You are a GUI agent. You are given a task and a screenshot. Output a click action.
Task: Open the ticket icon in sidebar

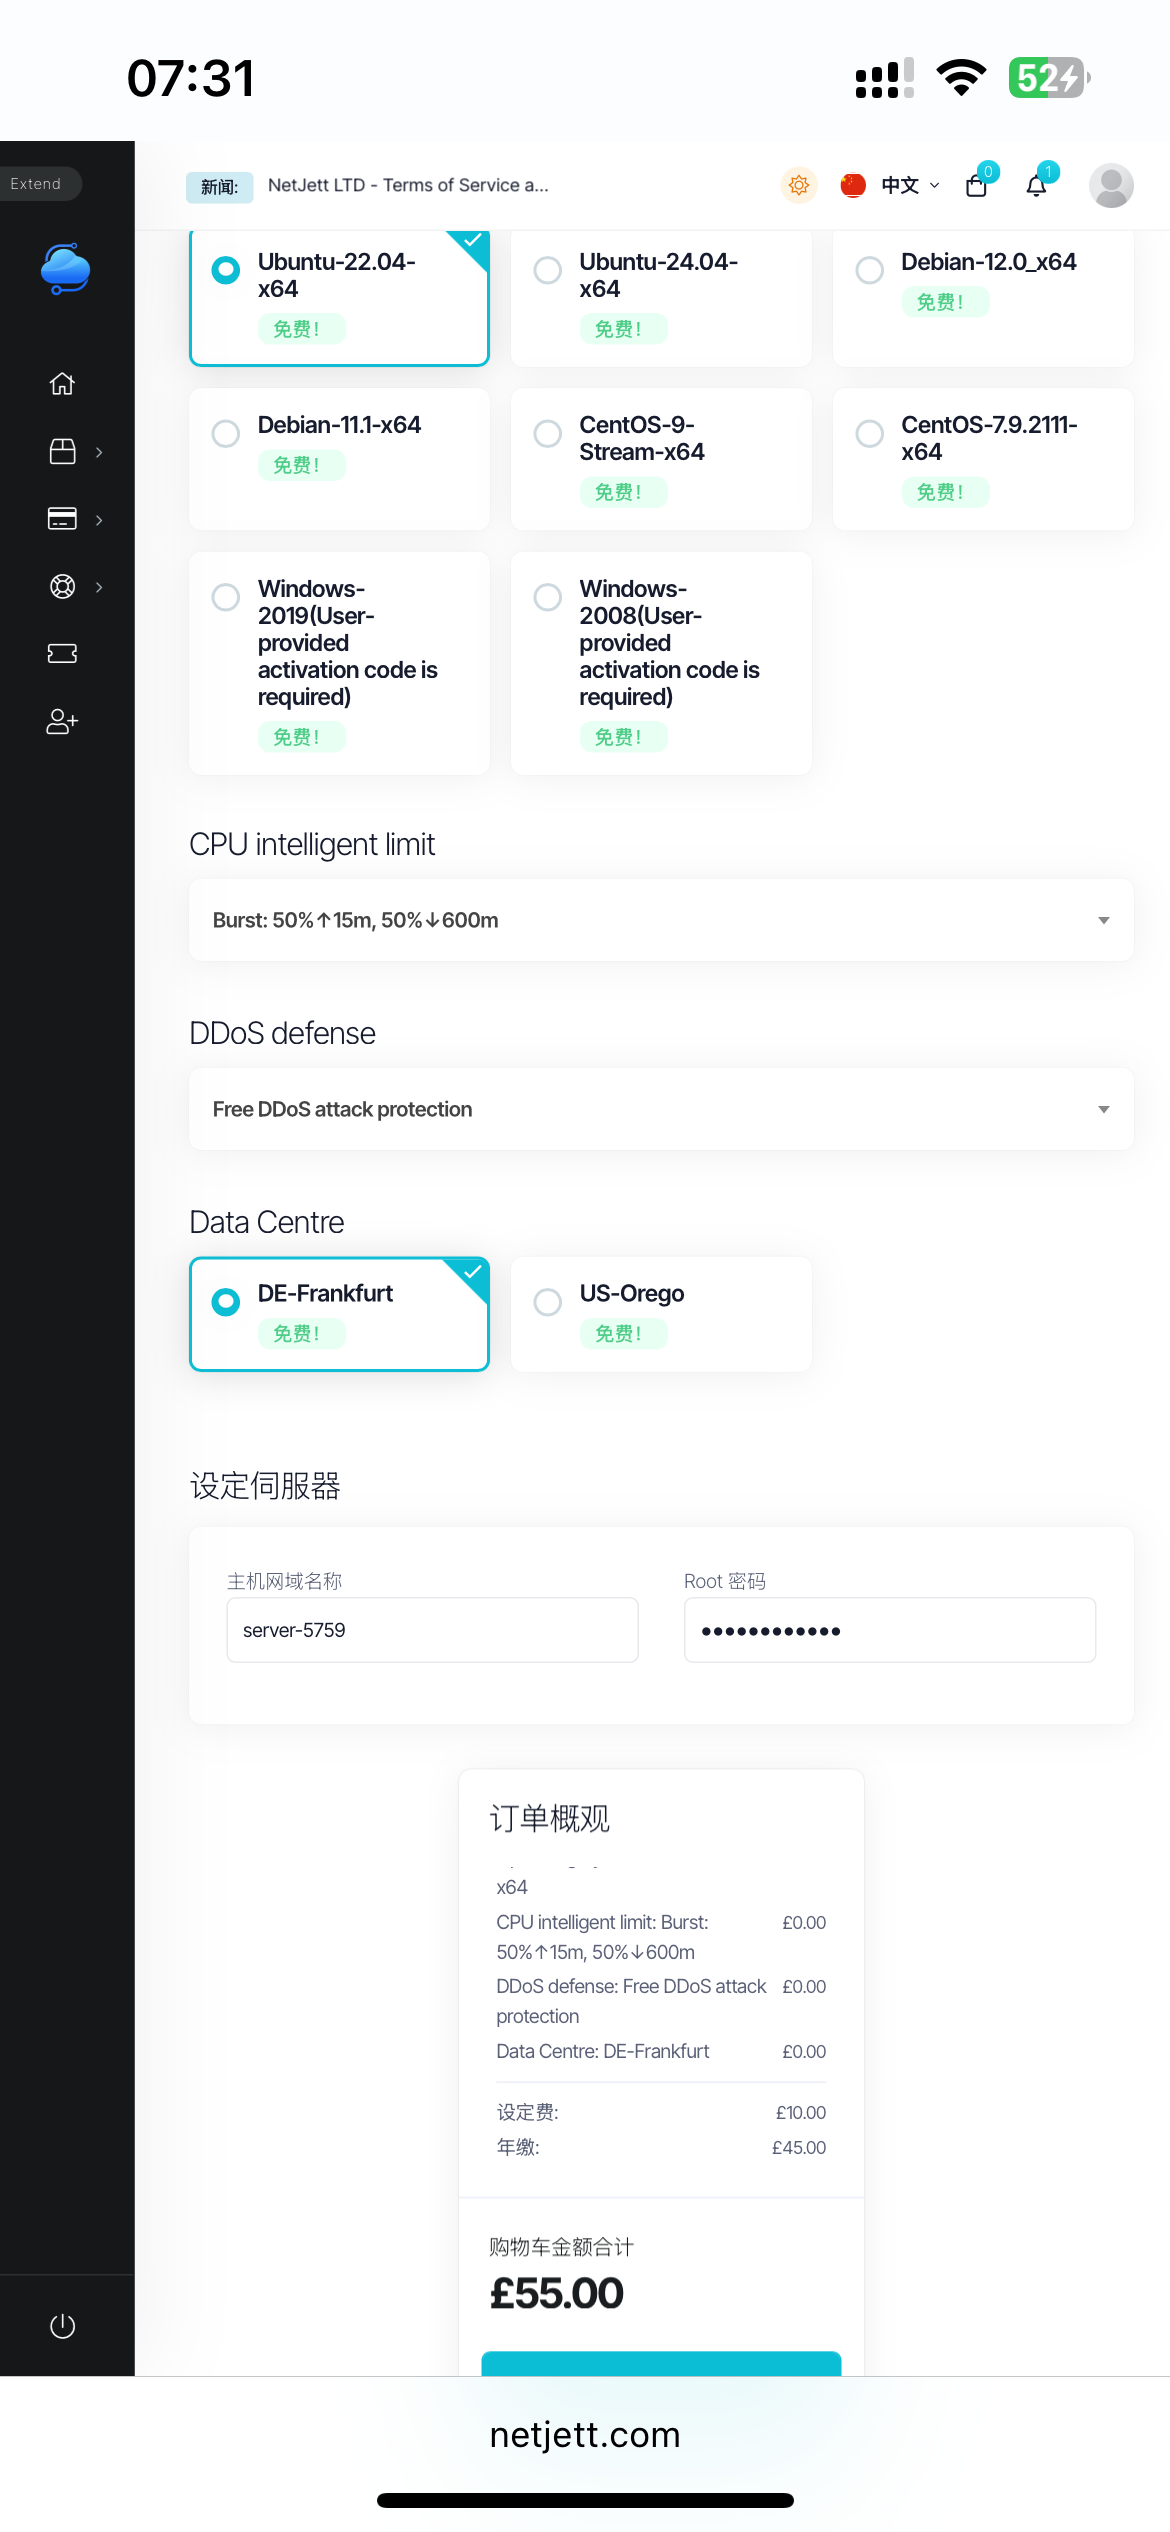[62, 654]
